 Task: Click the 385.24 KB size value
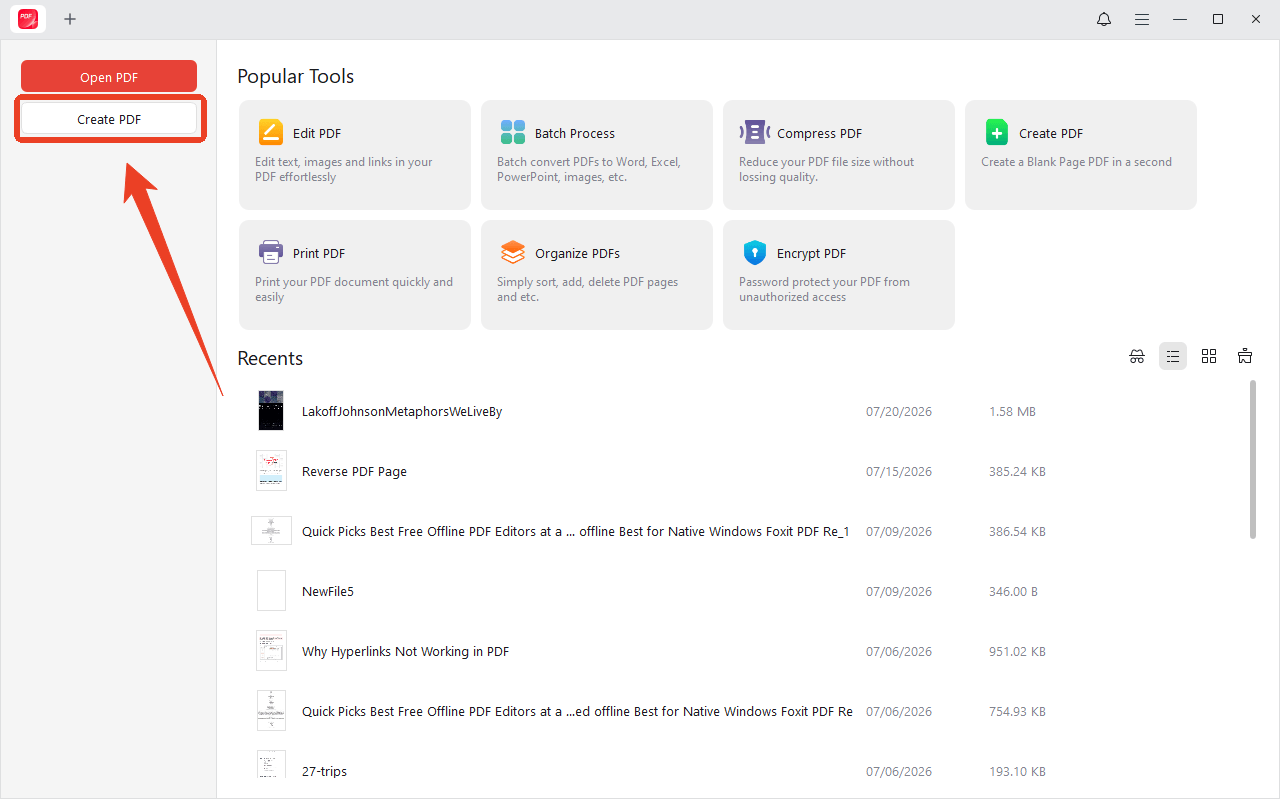1017,472
